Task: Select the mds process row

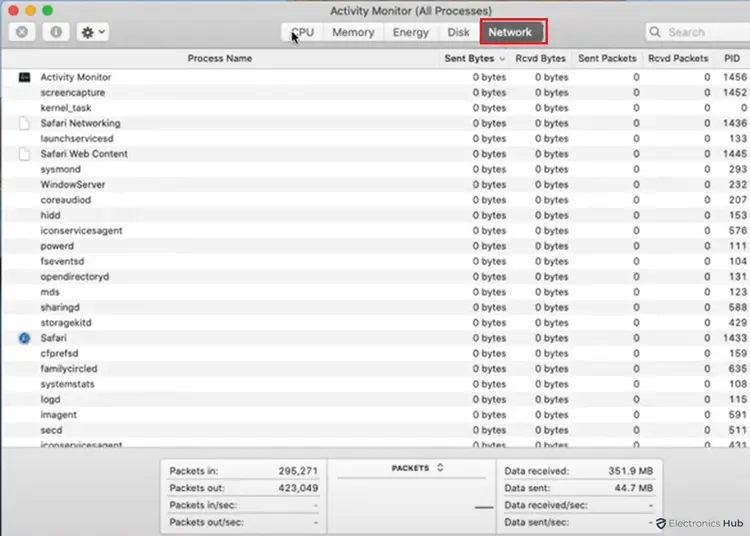Action: pos(375,292)
